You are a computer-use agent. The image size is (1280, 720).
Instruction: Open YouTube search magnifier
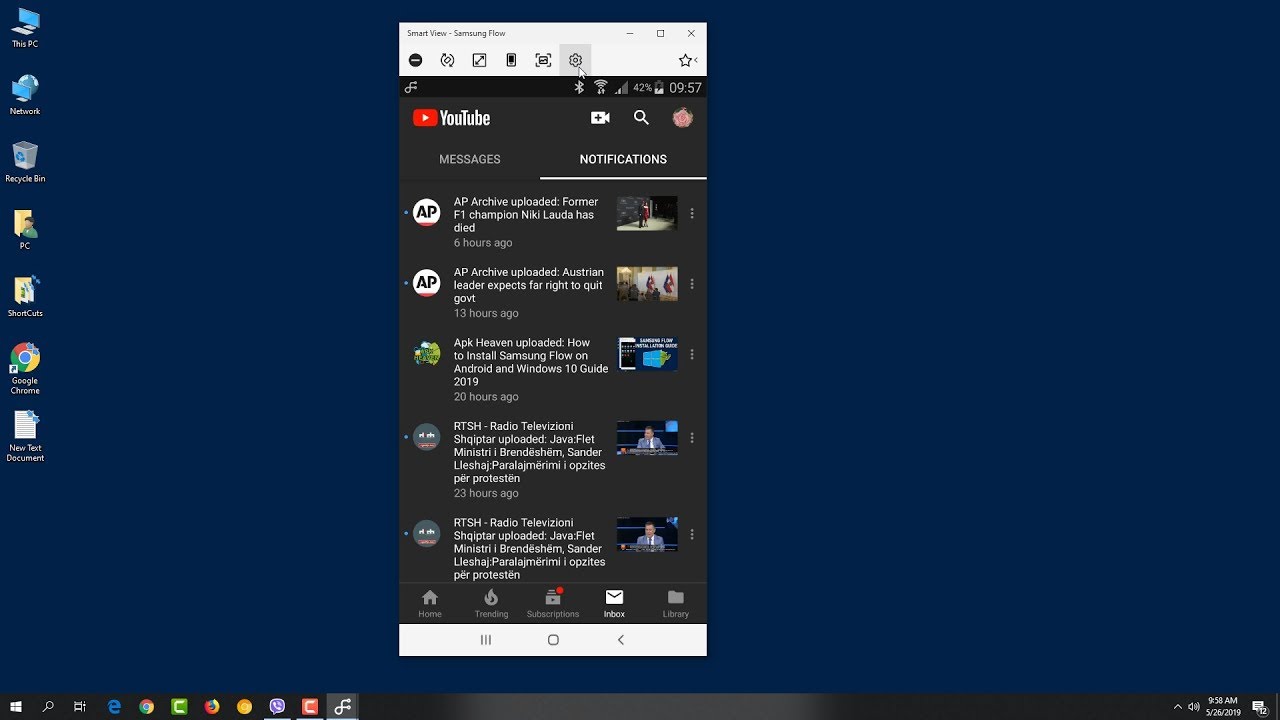(641, 118)
